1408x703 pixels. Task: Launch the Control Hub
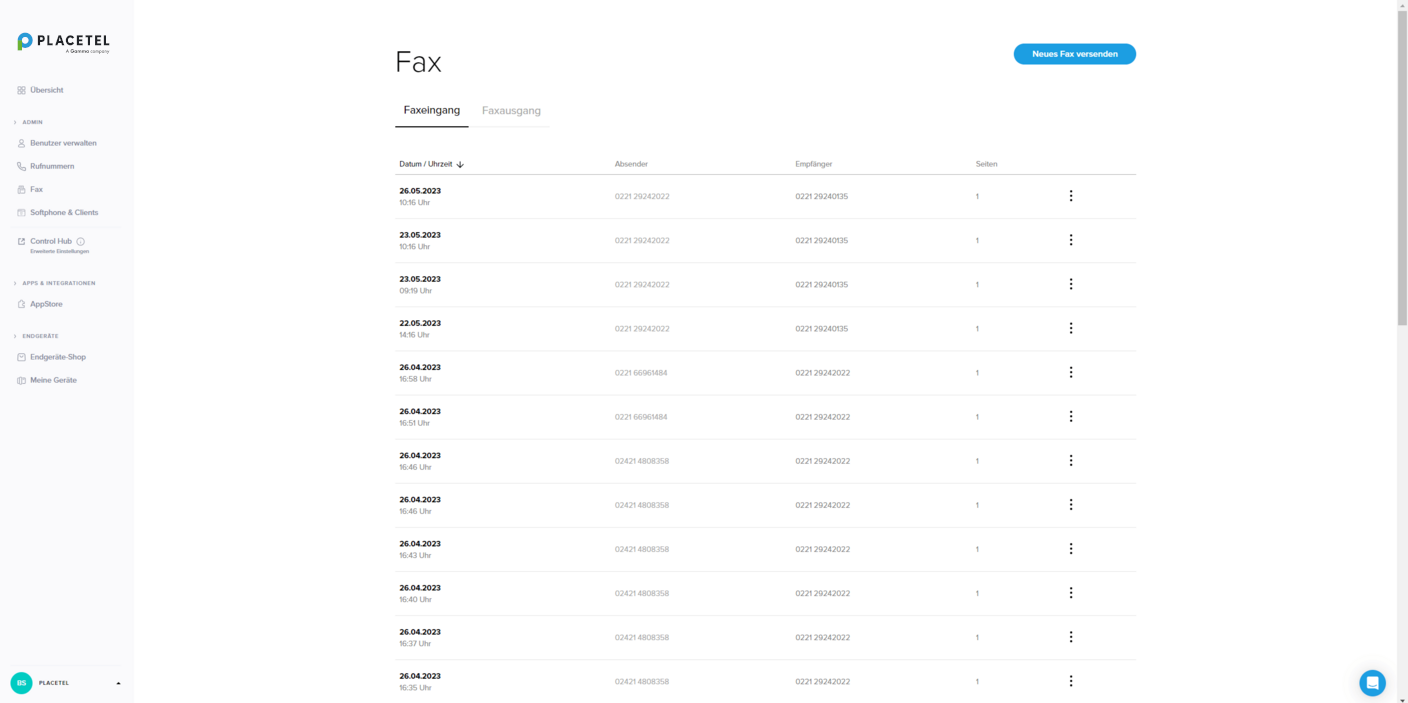click(x=51, y=241)
